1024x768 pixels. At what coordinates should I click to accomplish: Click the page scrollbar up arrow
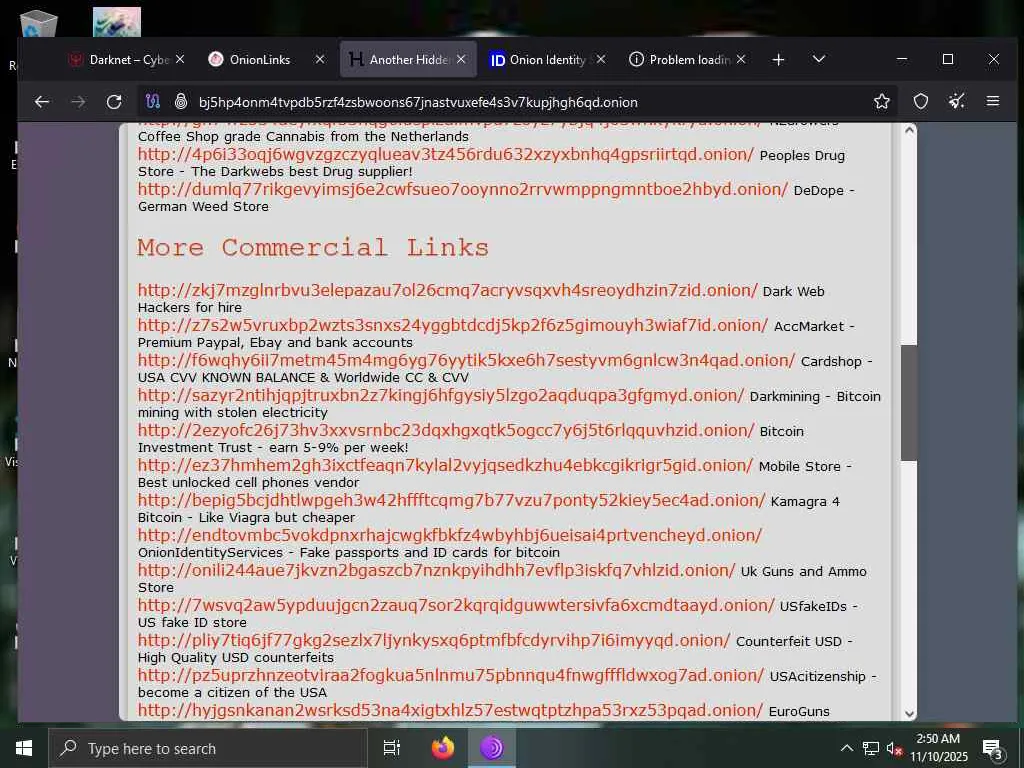[x=909, y=131]
